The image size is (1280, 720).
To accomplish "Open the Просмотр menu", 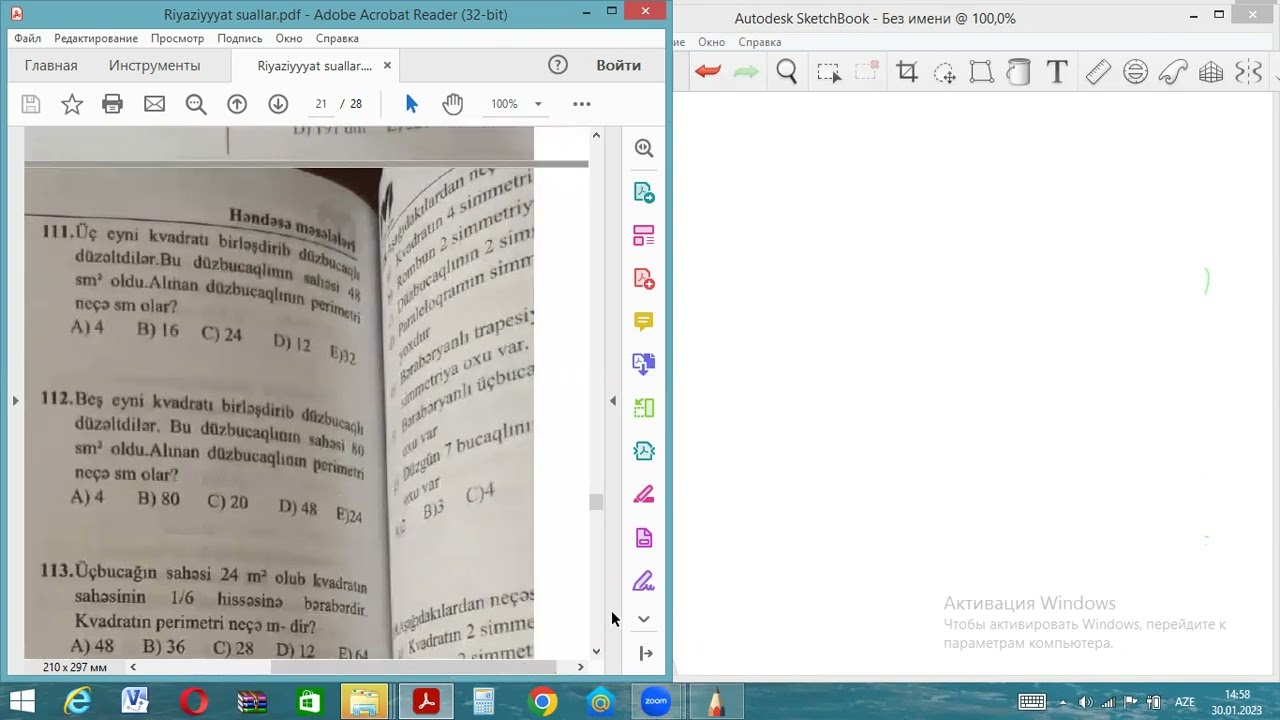I will (177, 38).
